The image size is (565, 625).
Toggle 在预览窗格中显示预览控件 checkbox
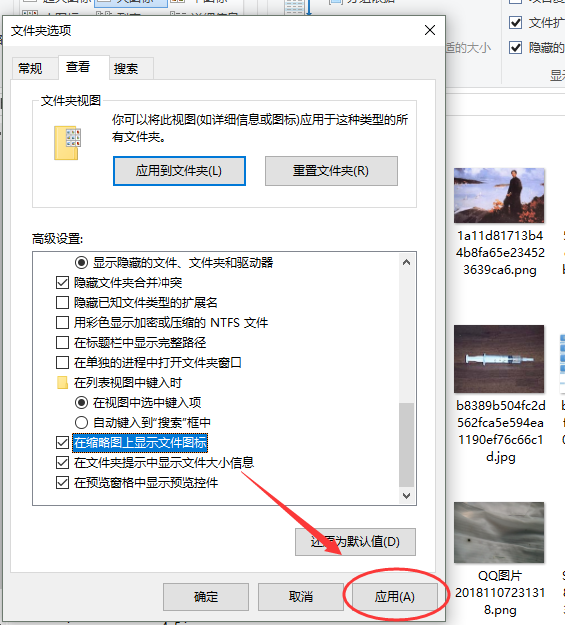tap(62, 483)
